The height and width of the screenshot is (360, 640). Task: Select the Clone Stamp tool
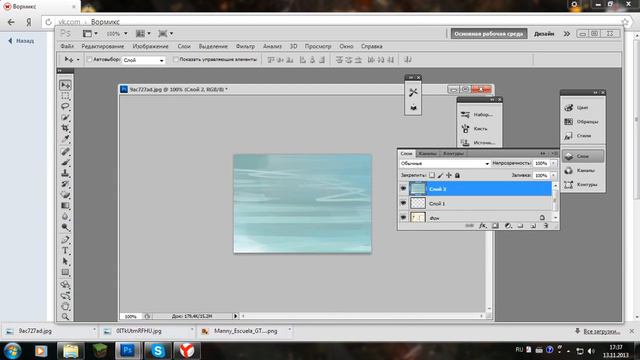coord(65,173)
